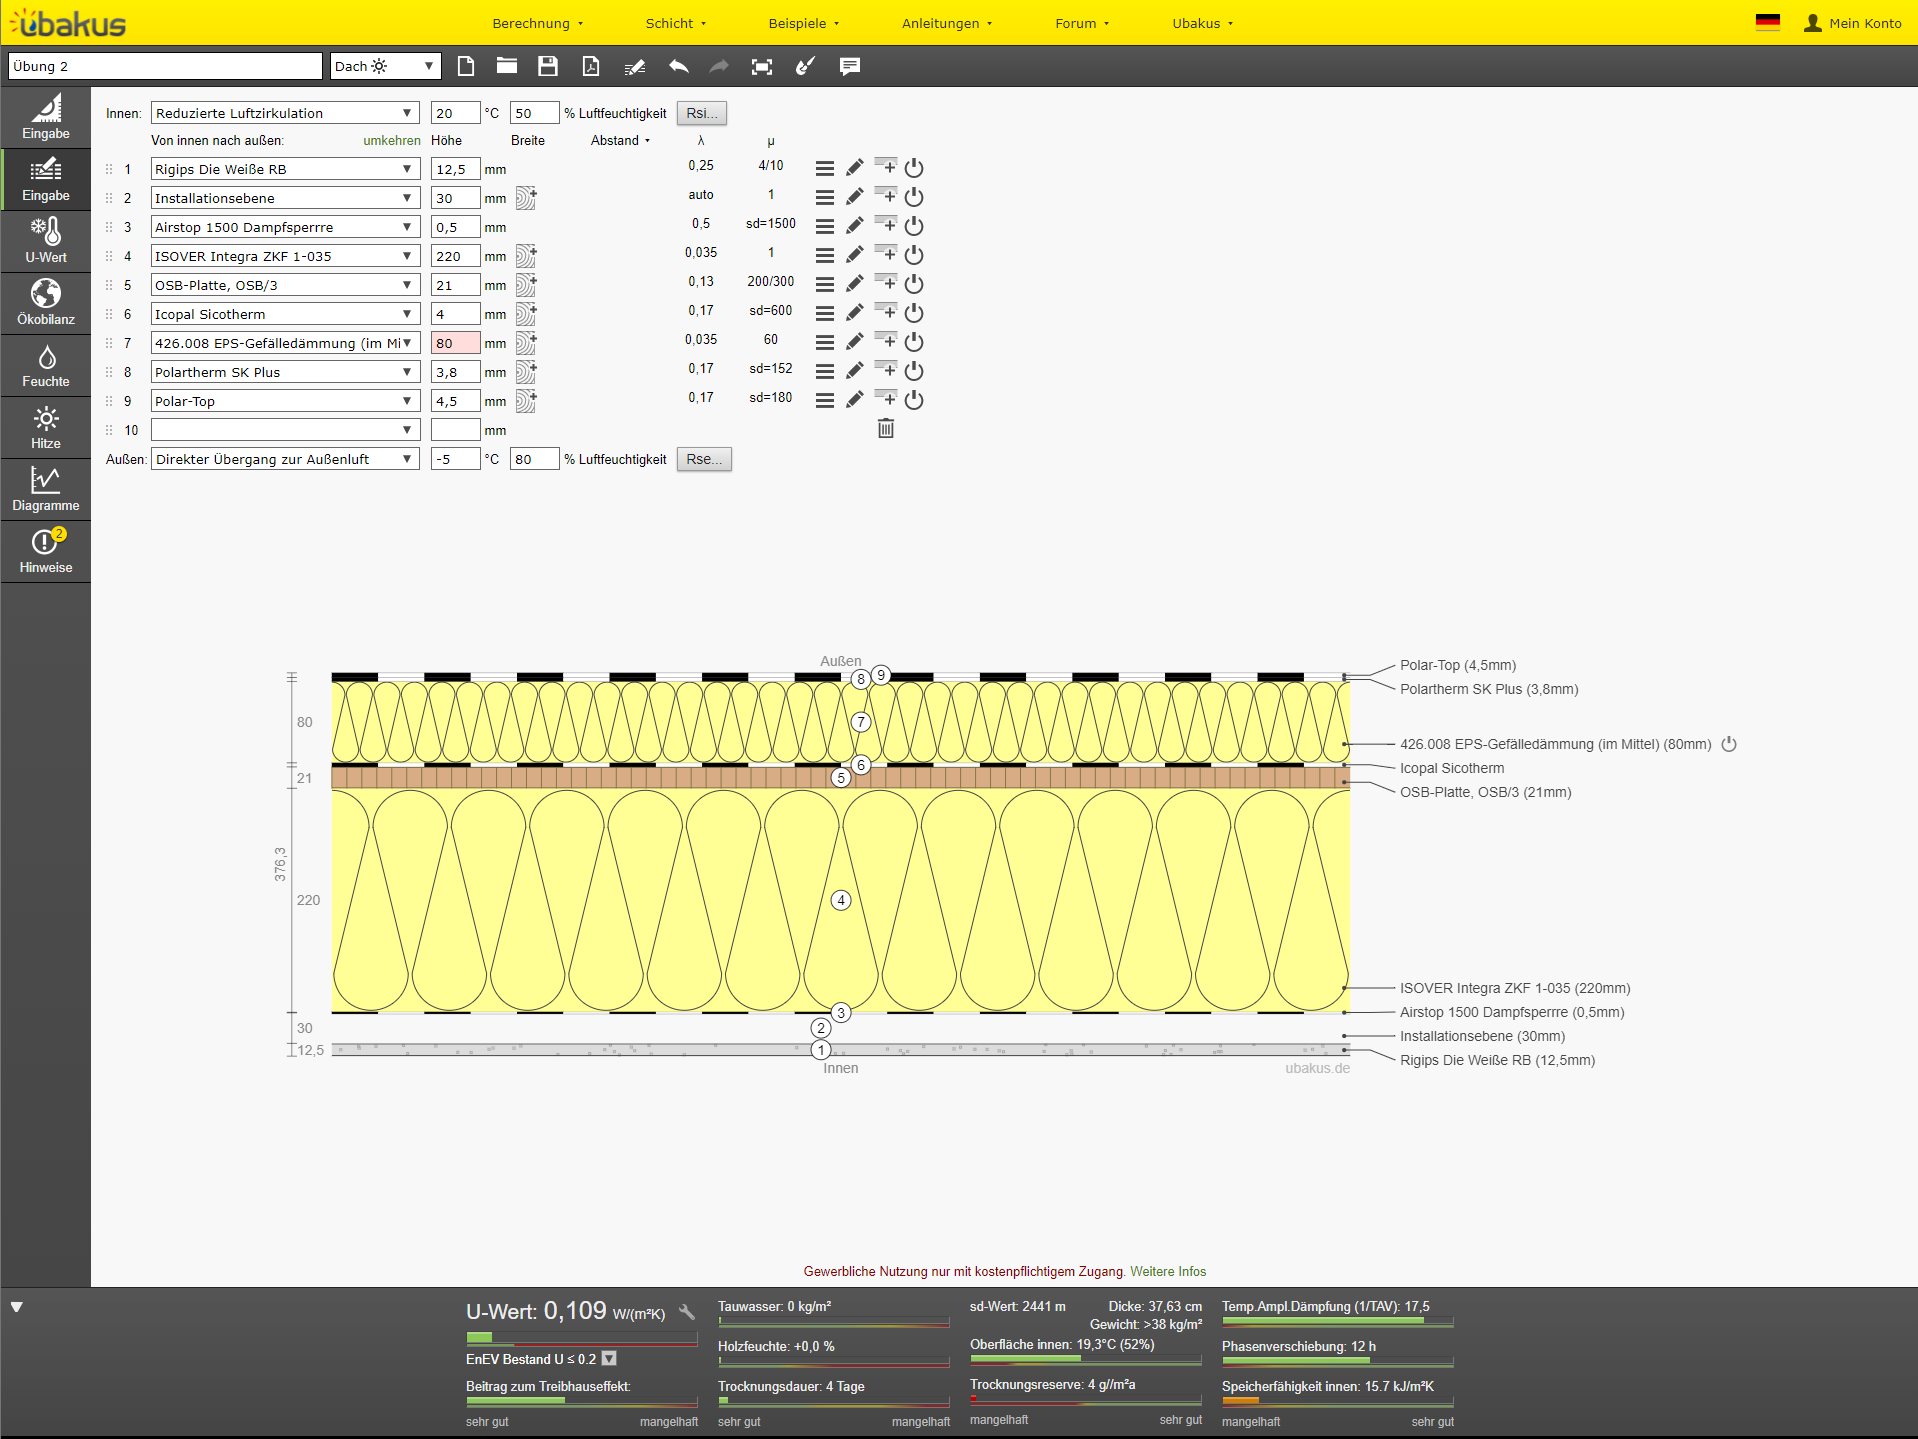Open the Berechnung menu
This screenshot has height=1439, width=1918.
click(x=537, y=23)
